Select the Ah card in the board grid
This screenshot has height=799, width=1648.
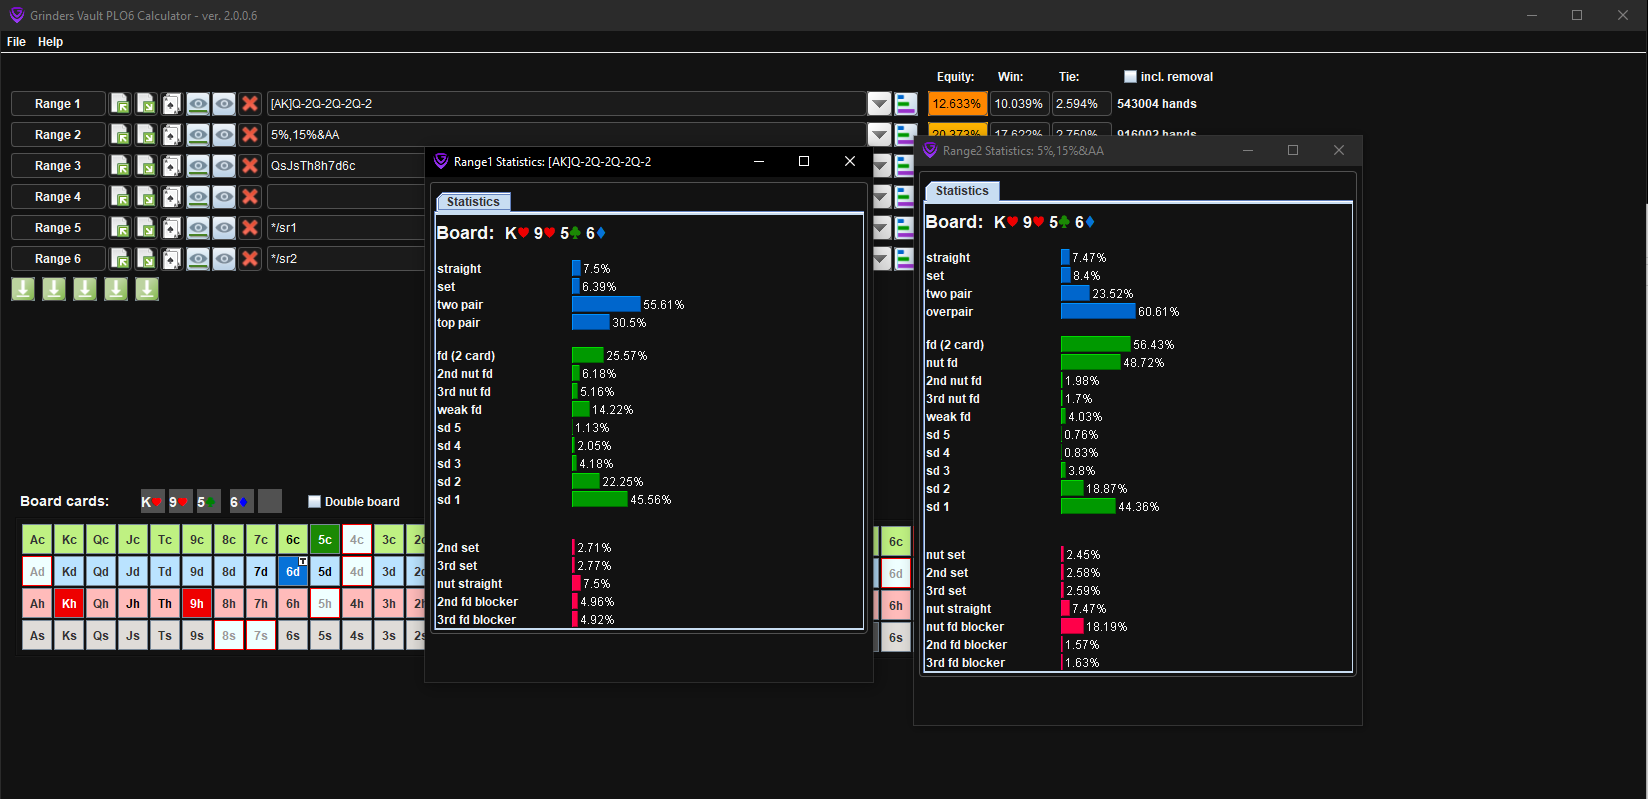(37, 604)
